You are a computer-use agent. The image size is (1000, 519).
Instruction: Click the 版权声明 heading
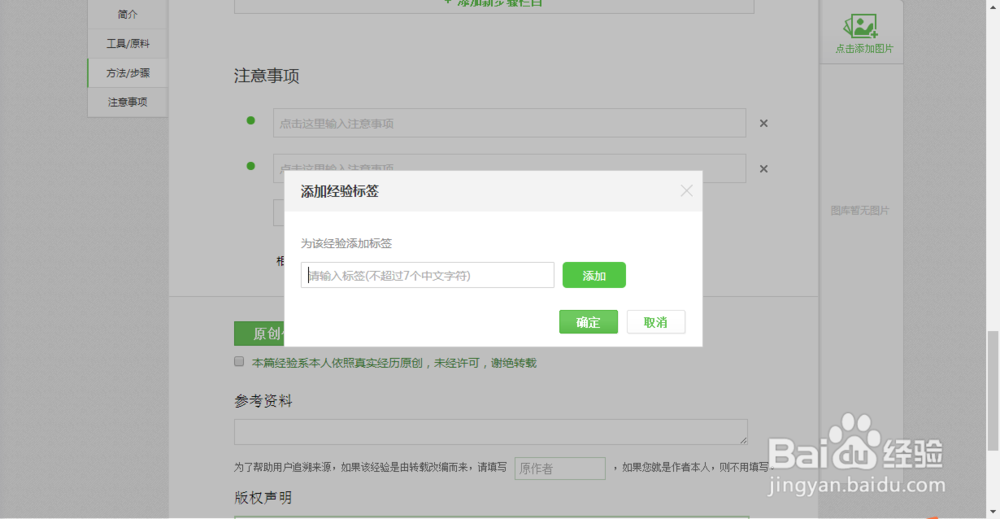point(263,497)
